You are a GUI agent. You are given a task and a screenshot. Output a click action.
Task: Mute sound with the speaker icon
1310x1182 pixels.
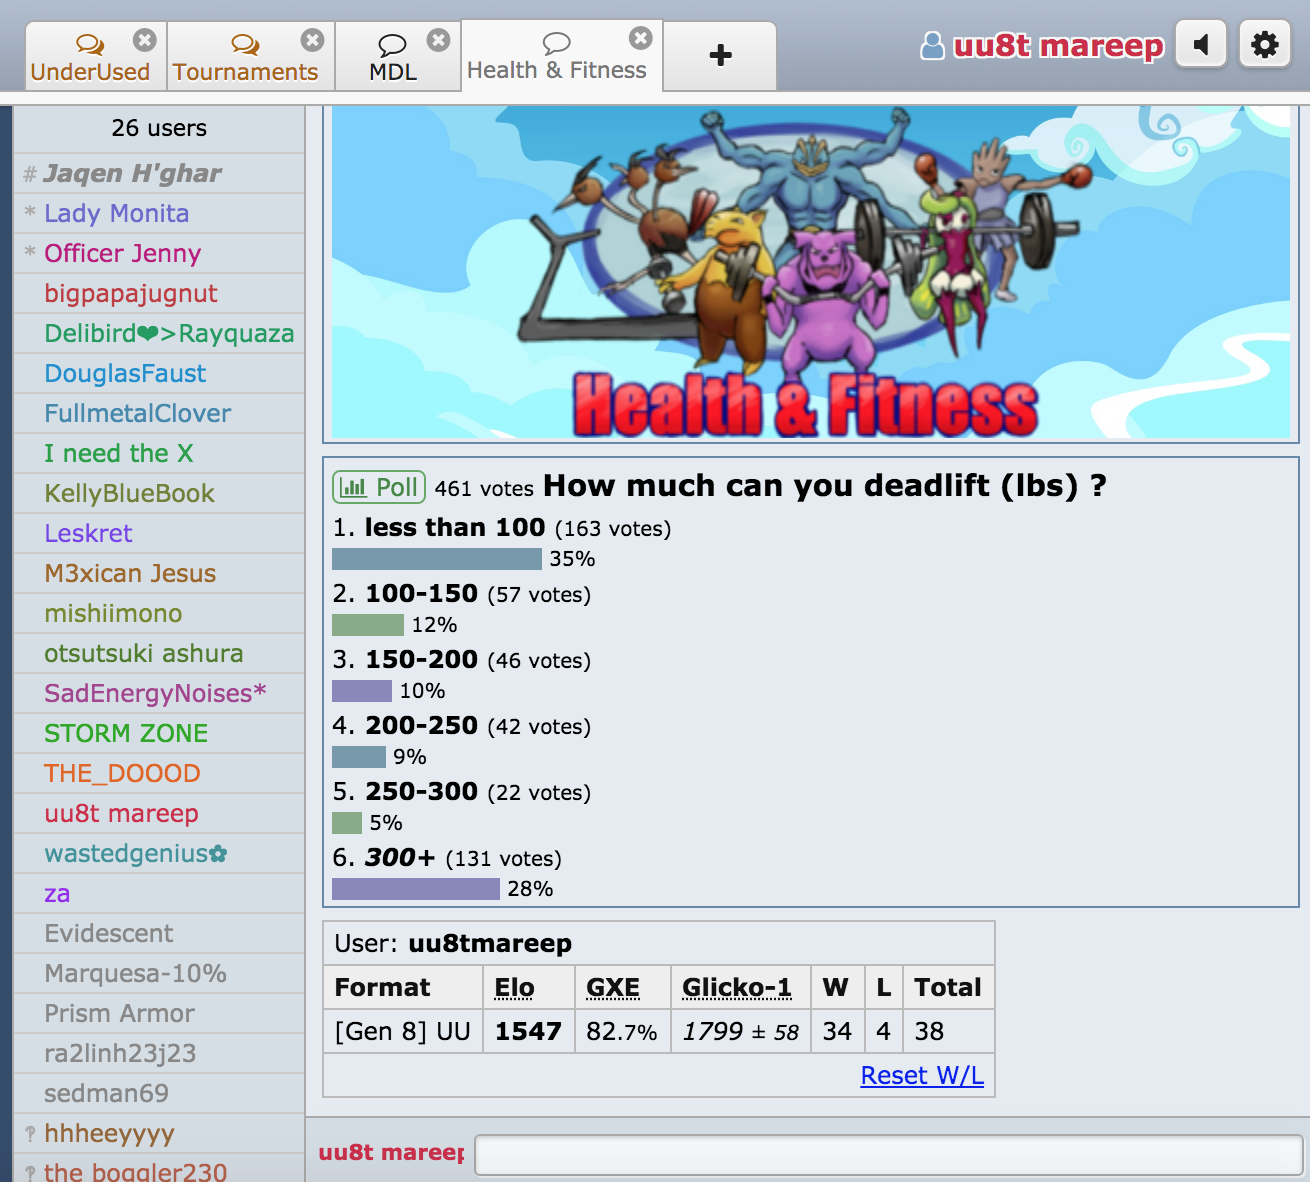pyautogui.click(x=1201, y=45)
